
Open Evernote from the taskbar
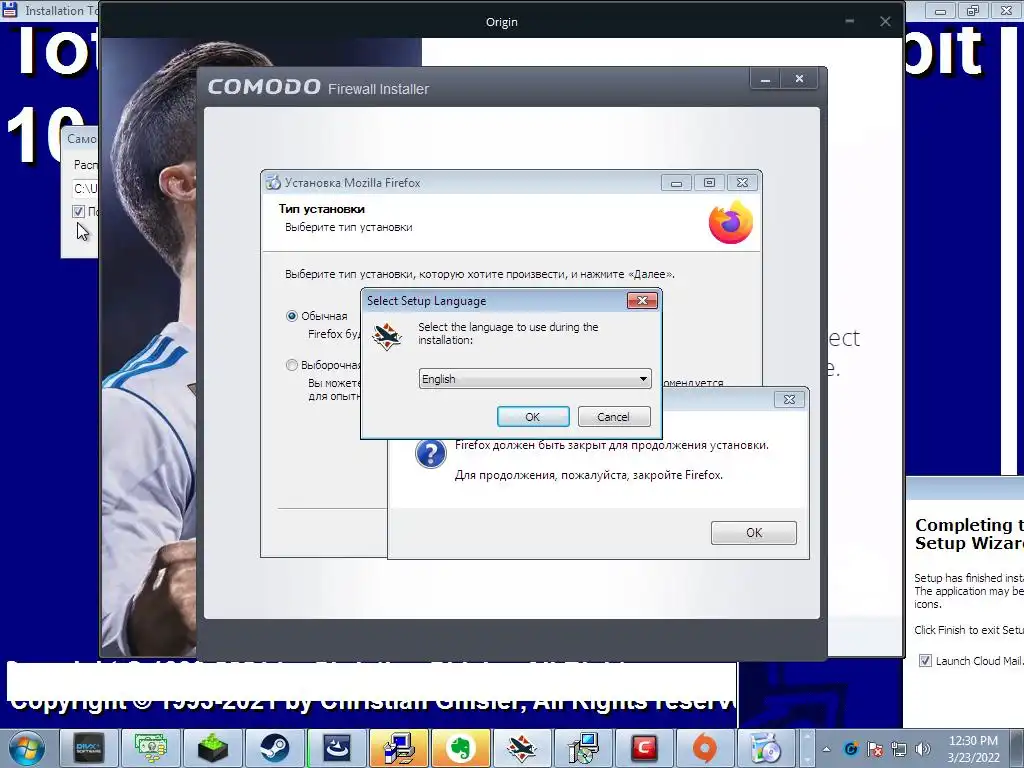[x=460, y=748]
